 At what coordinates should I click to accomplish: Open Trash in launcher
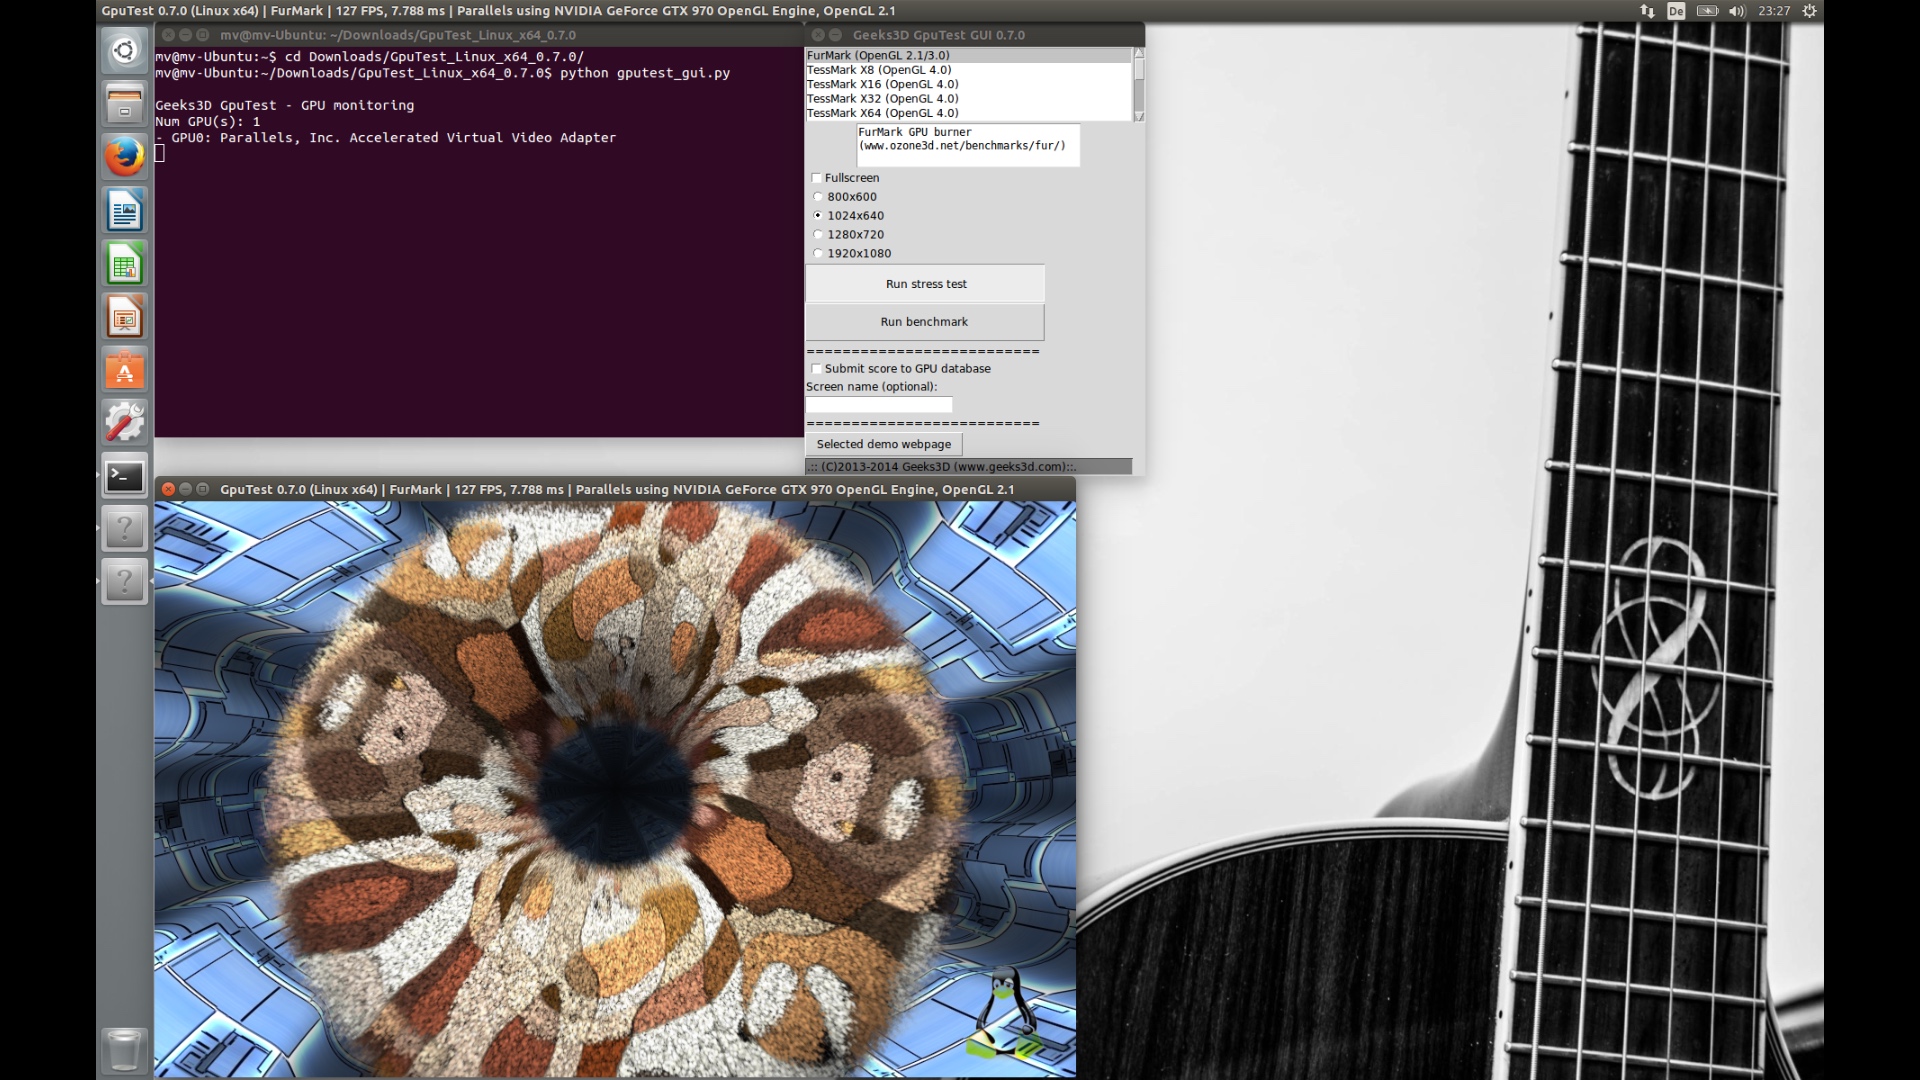point(124,1050)
